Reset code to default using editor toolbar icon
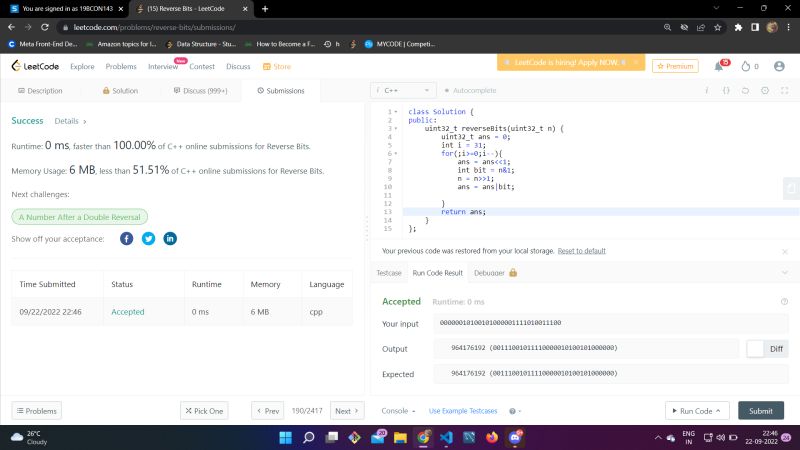This screenshot has height=450, width=800. [x=745, y=90]
